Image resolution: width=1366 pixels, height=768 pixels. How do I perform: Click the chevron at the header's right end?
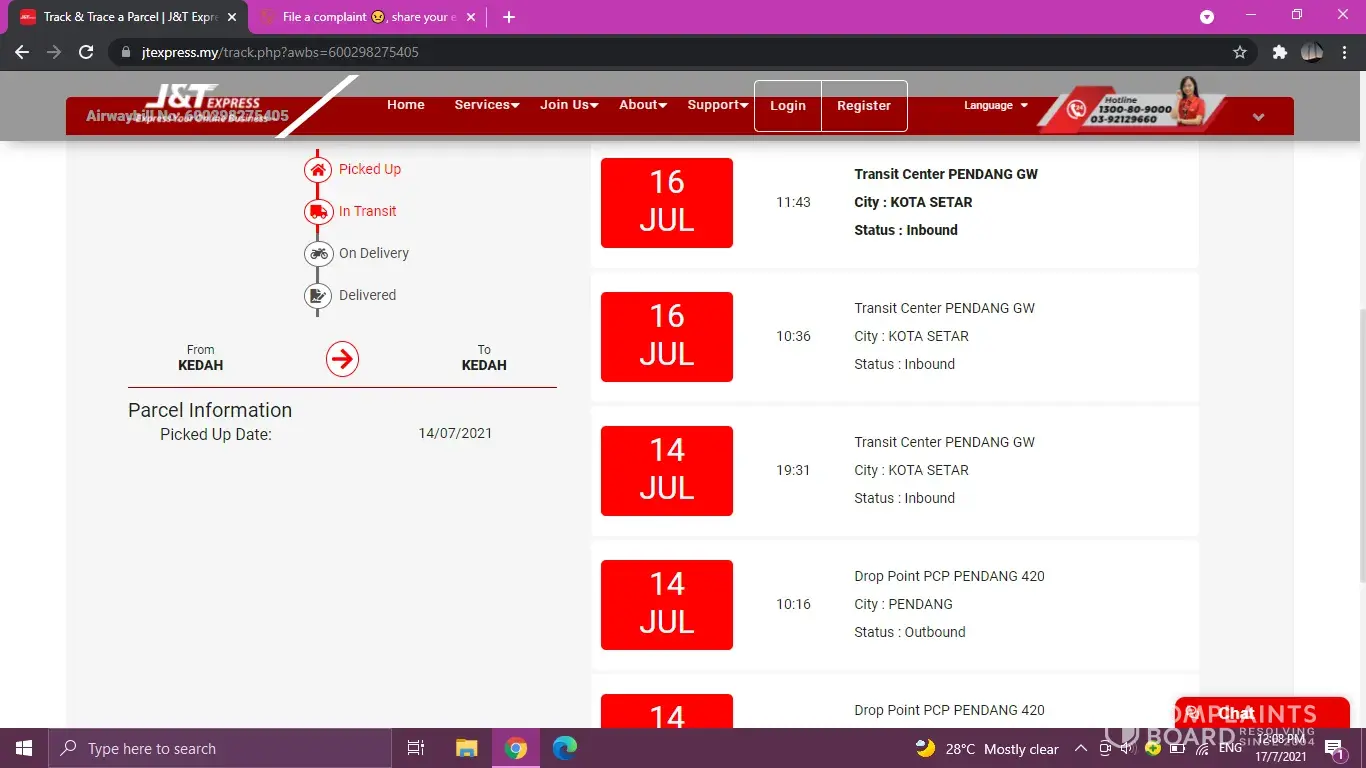pyautogui.click(x=1259, y=117)
